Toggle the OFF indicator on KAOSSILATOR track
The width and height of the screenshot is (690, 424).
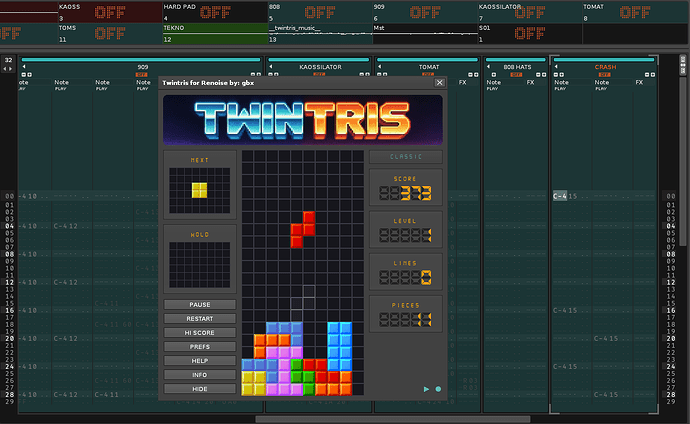click(x=319, y=75)
